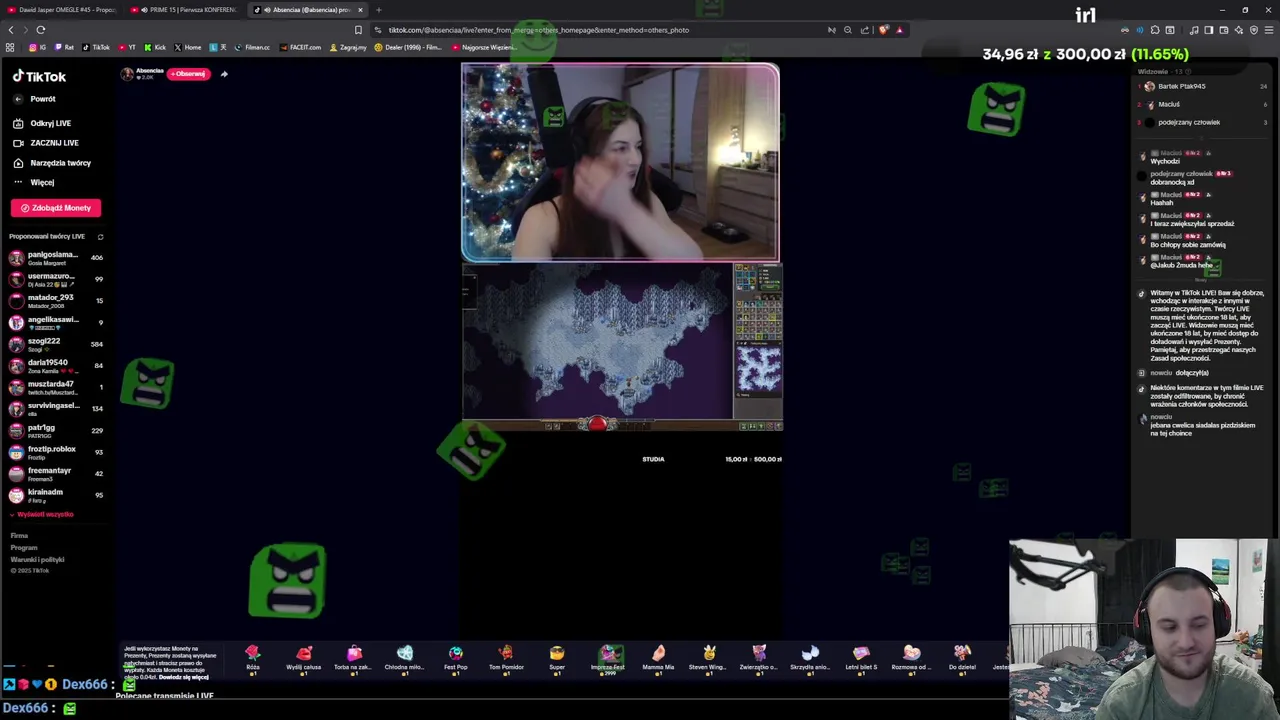Send the Torba na zakupy gift

coord(354,659)
